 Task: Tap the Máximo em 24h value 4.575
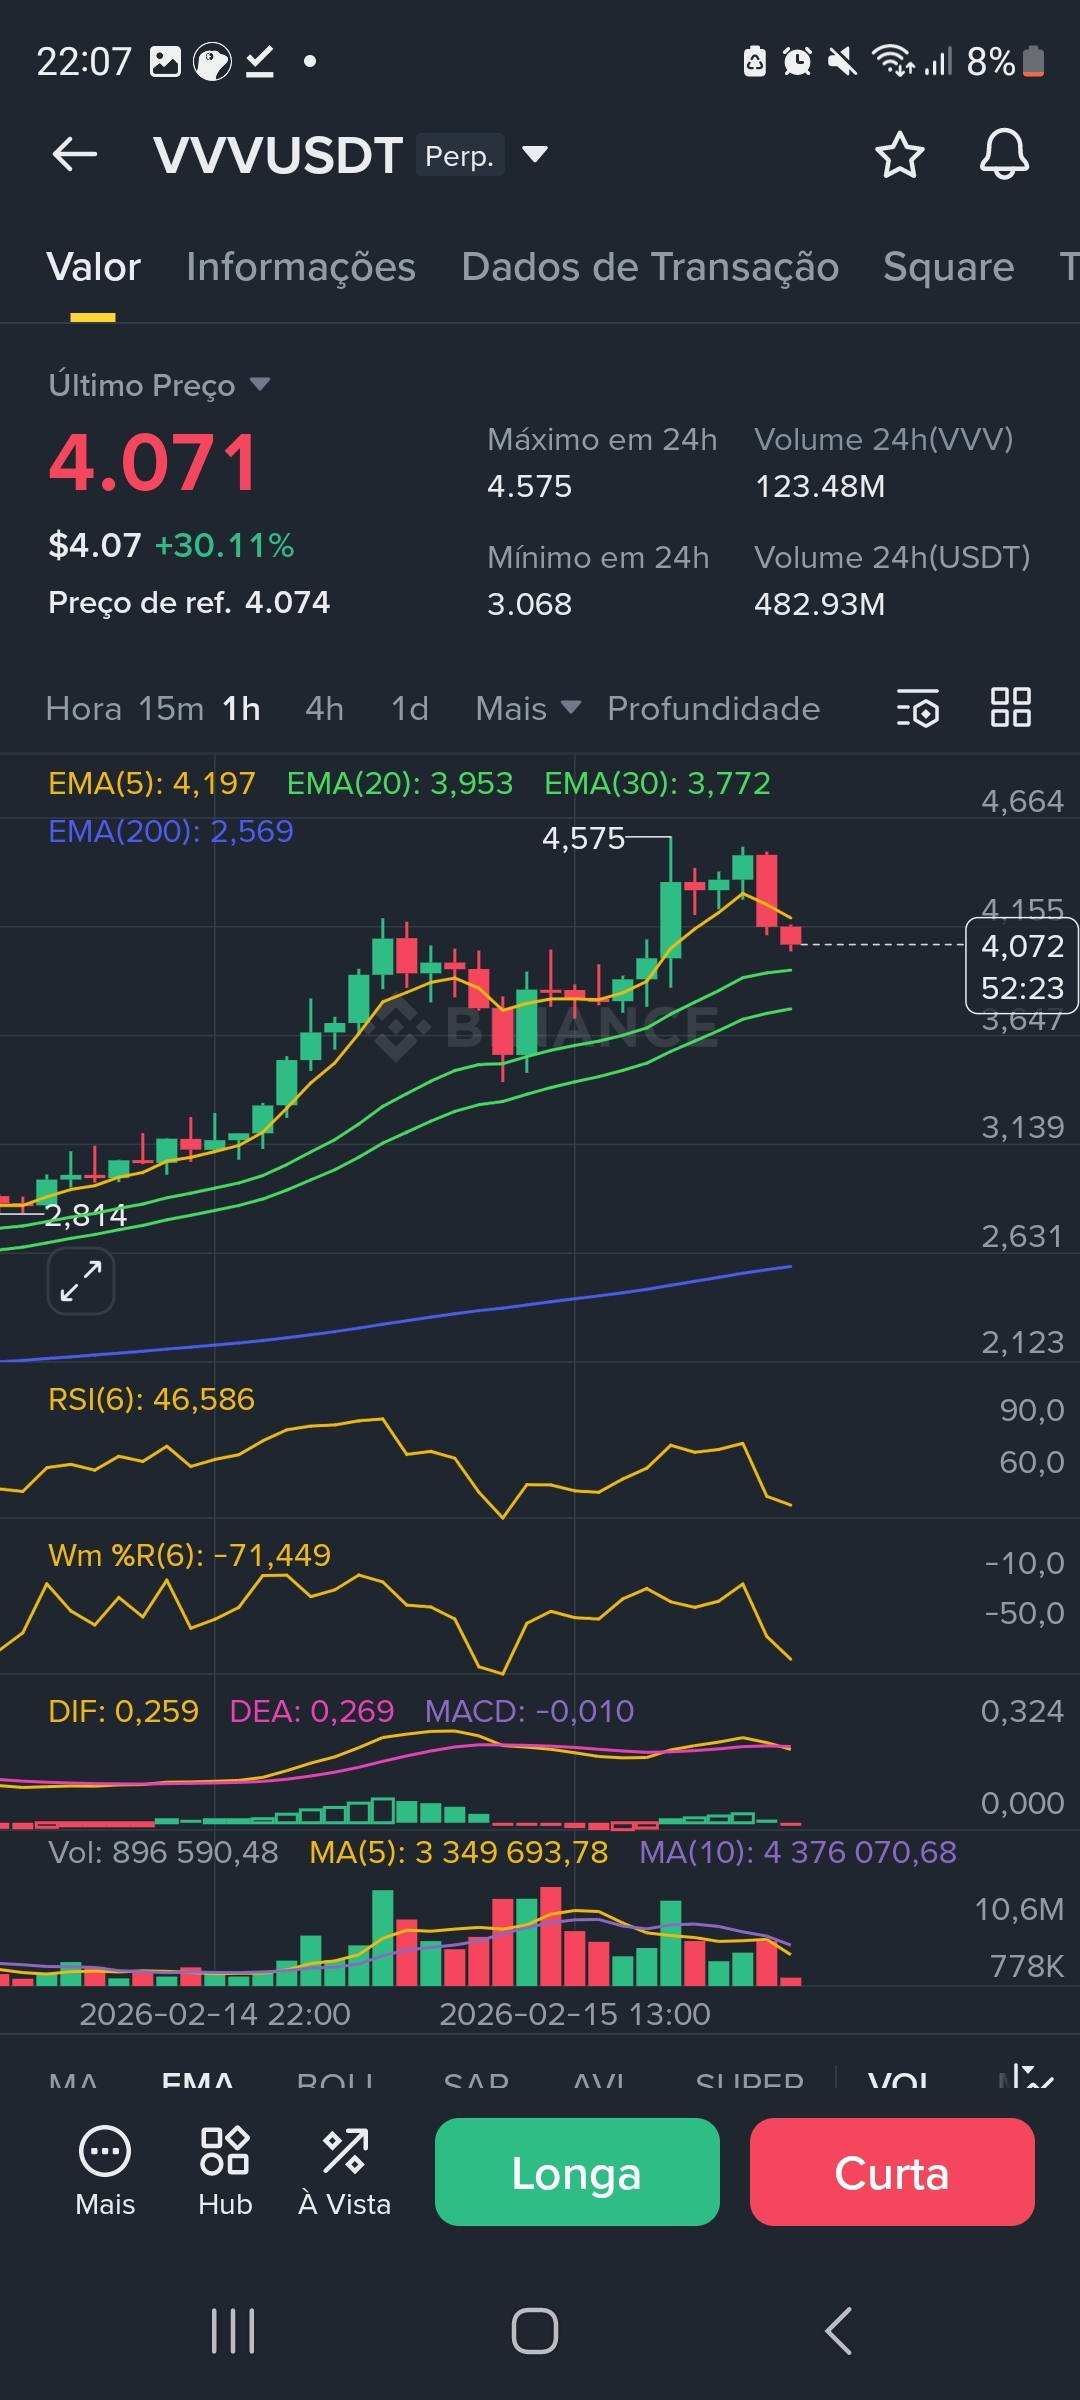(x=529, y=486)
